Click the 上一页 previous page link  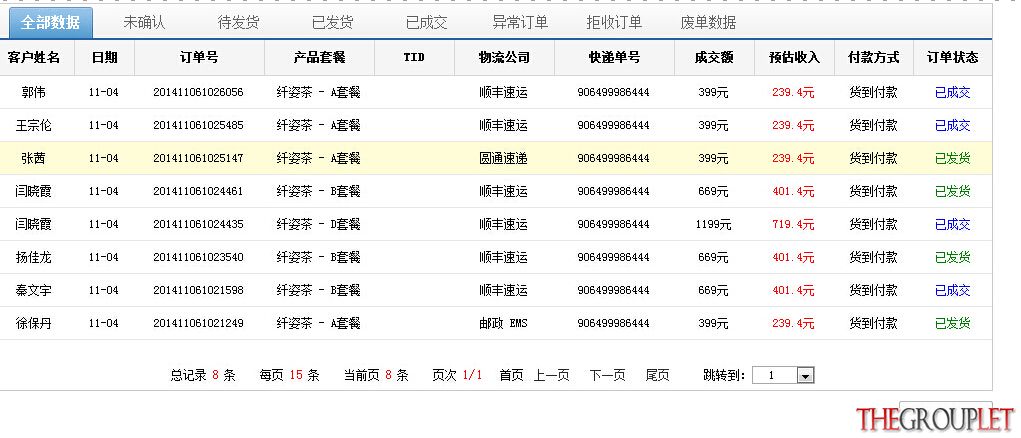(x=552, y=376)
